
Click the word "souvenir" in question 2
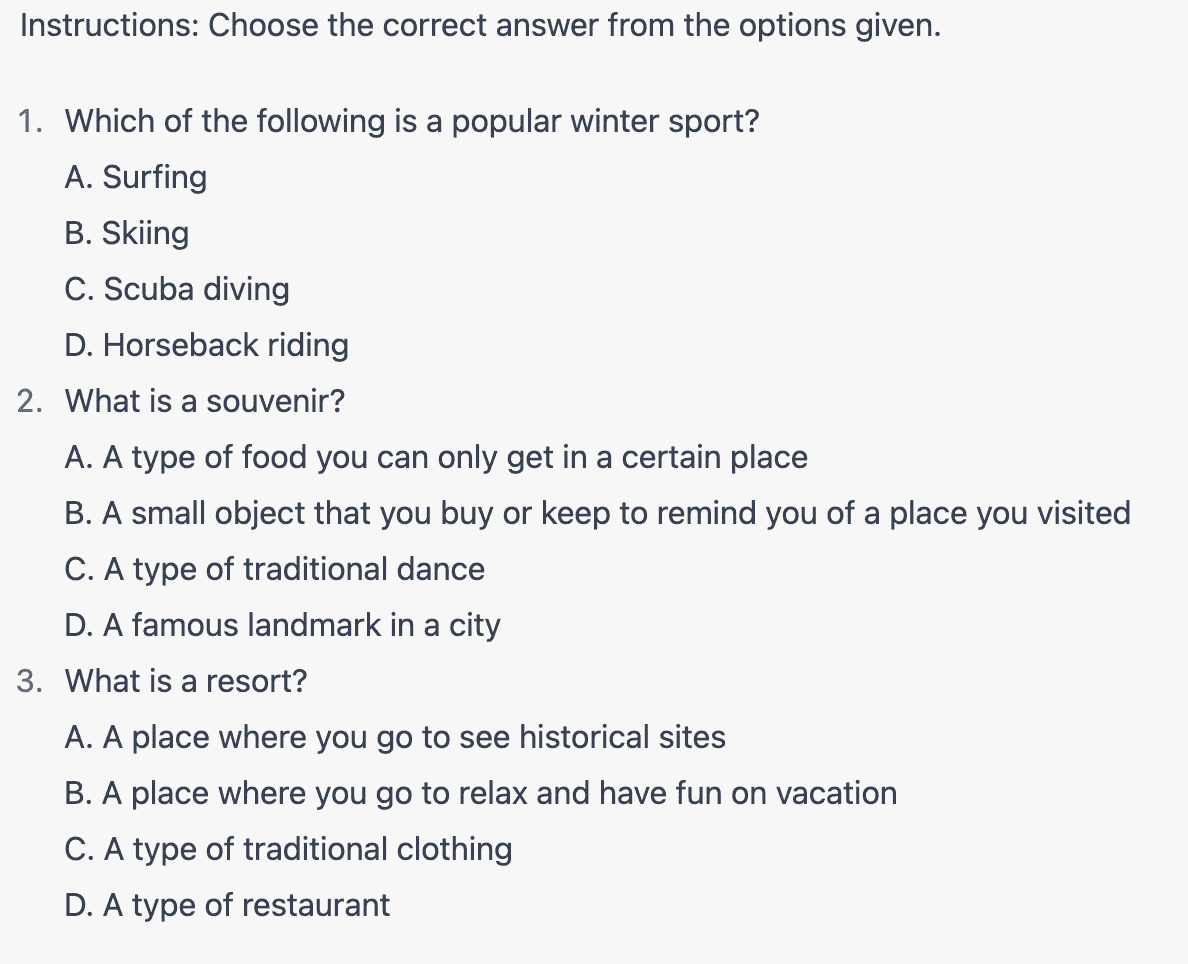pyautogui.click(x=274, y=401)
